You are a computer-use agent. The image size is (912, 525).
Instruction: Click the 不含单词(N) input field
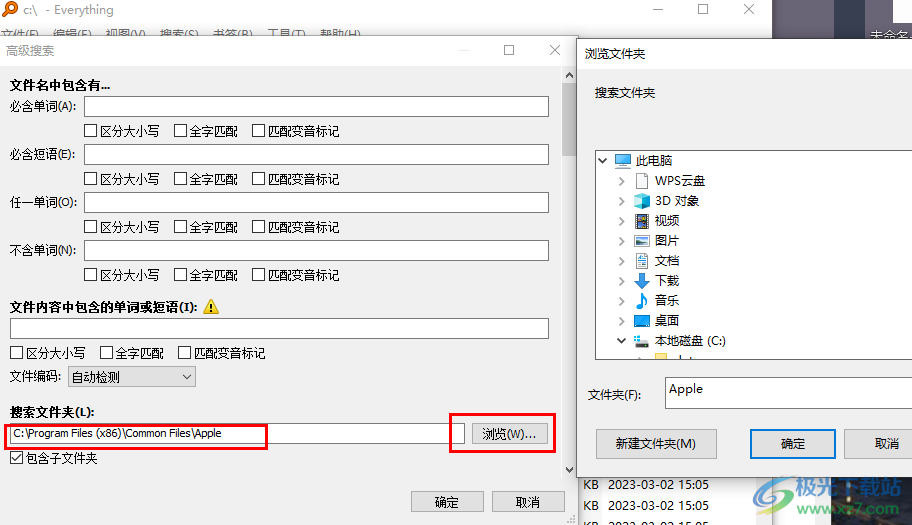click(316, 250)
